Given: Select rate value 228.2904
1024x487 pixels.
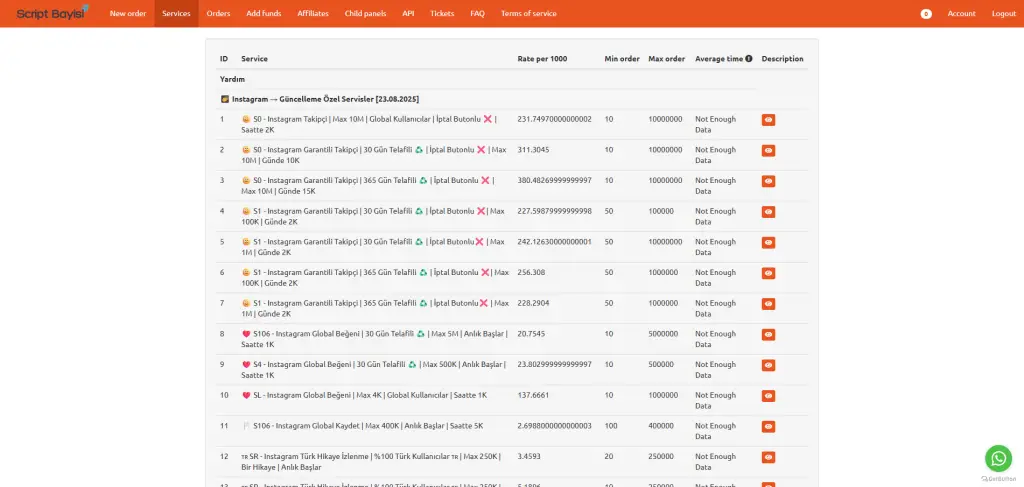Looking at the screenshot, I should point(533,303).
